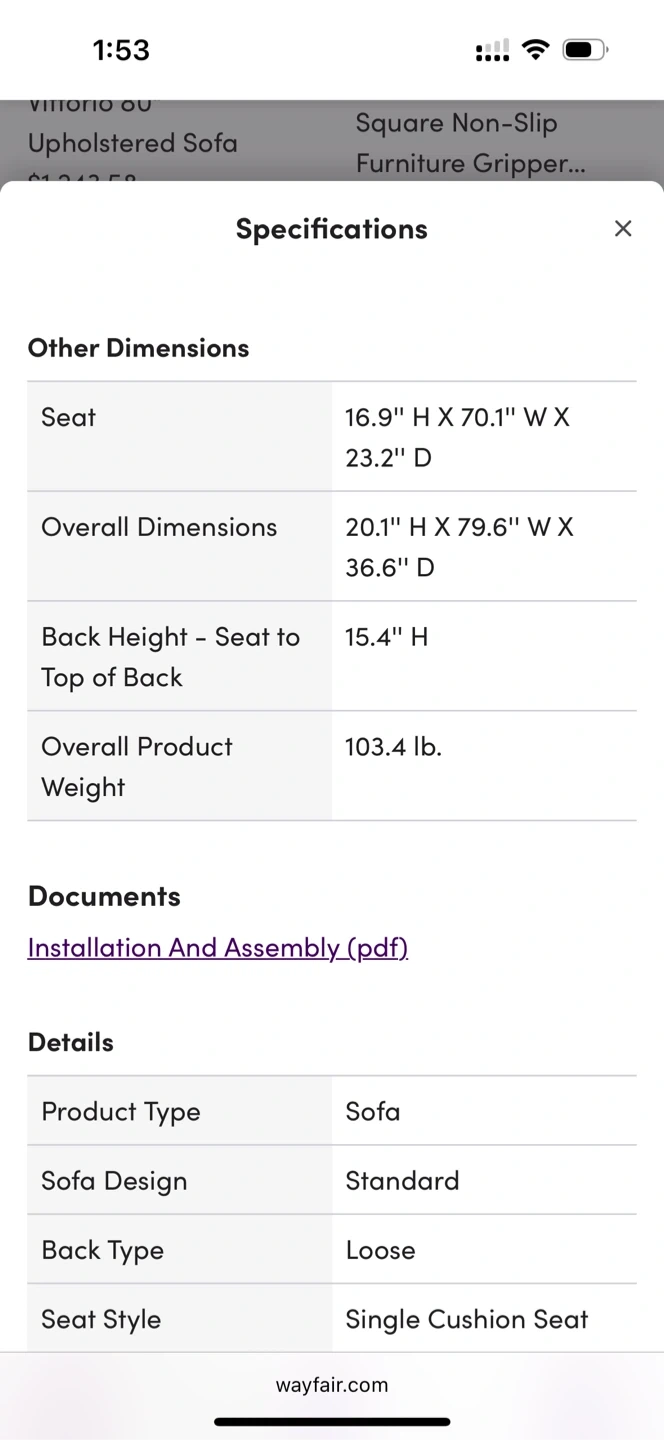Select the Square Non-Slip Furniture Gripper product

pos(470,143)
